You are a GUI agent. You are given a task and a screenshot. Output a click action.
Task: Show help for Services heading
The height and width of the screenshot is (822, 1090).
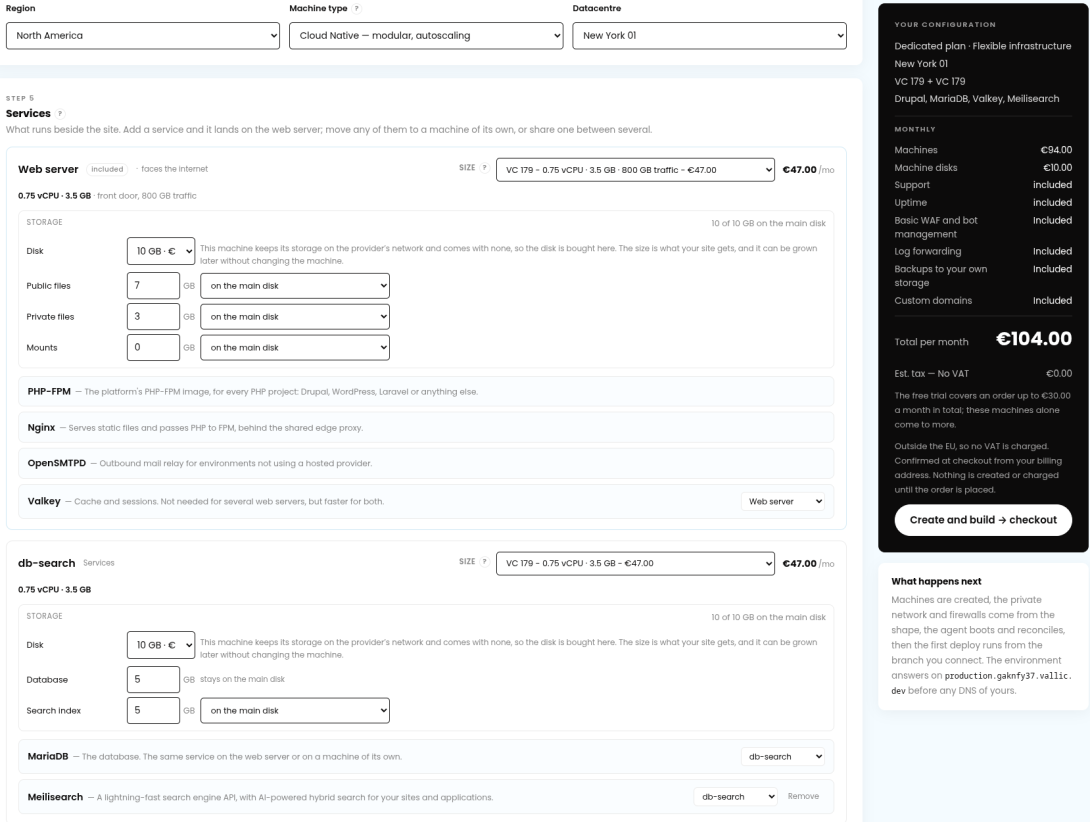click(x=60, y=113)
